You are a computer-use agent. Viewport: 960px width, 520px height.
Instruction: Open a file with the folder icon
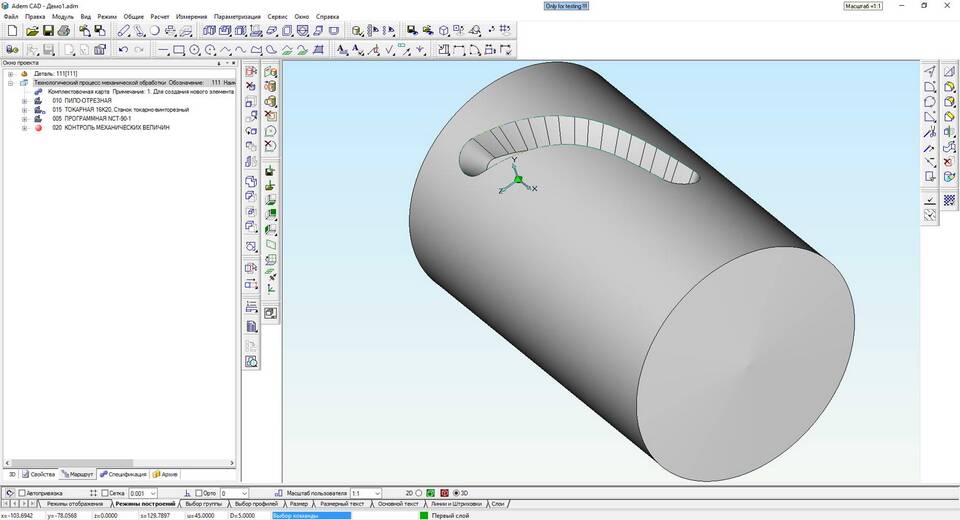[32, 31]
